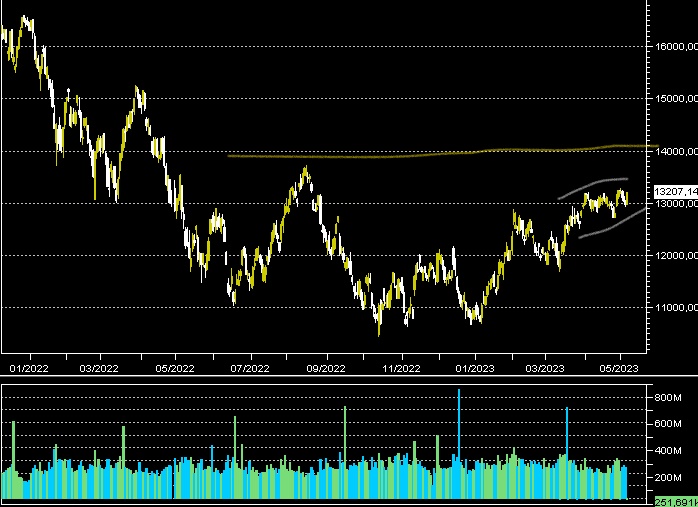Click the 14000,00 price axis label

[676, 151]
